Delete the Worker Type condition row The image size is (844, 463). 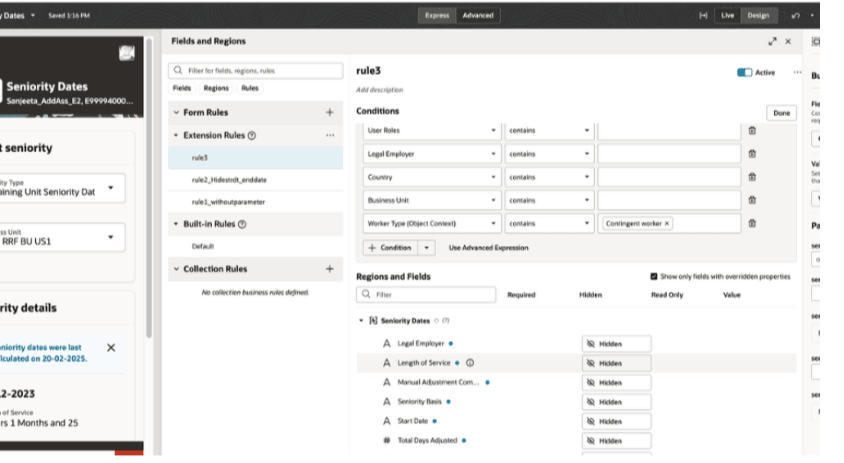pos(752,223)
